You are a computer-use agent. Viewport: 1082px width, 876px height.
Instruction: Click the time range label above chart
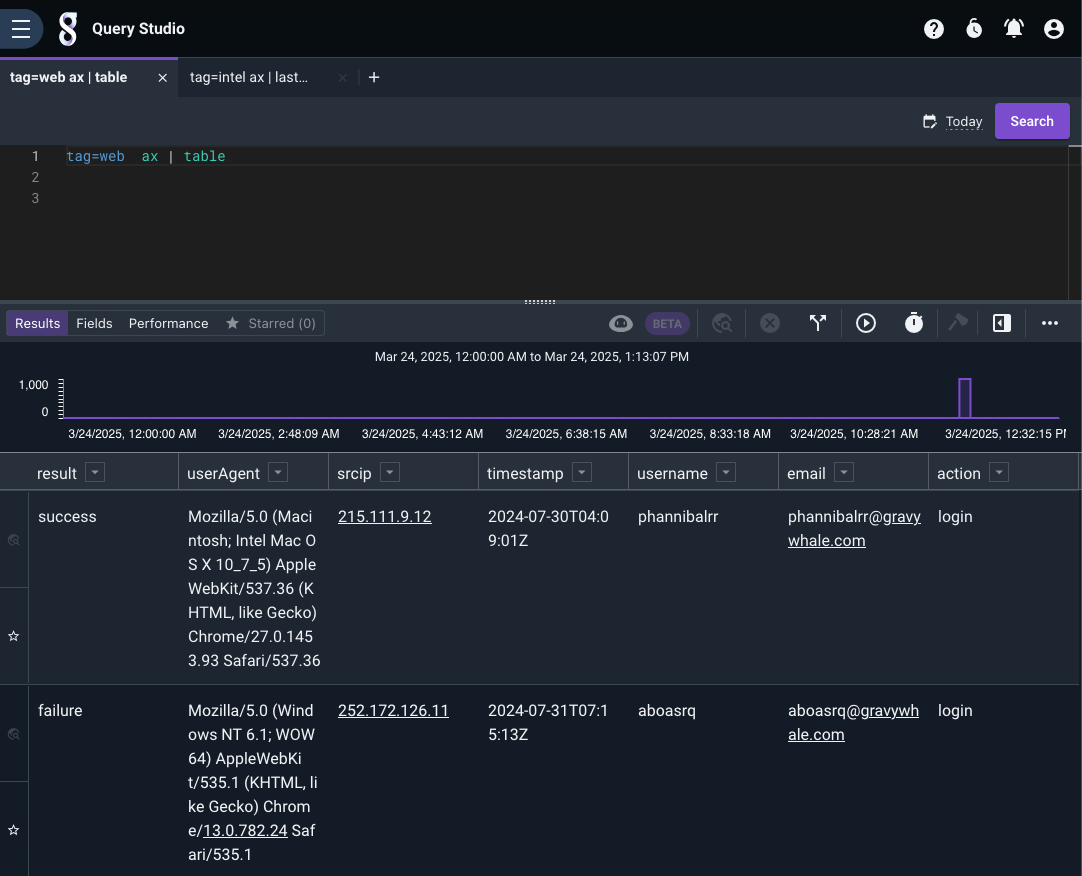531,357
